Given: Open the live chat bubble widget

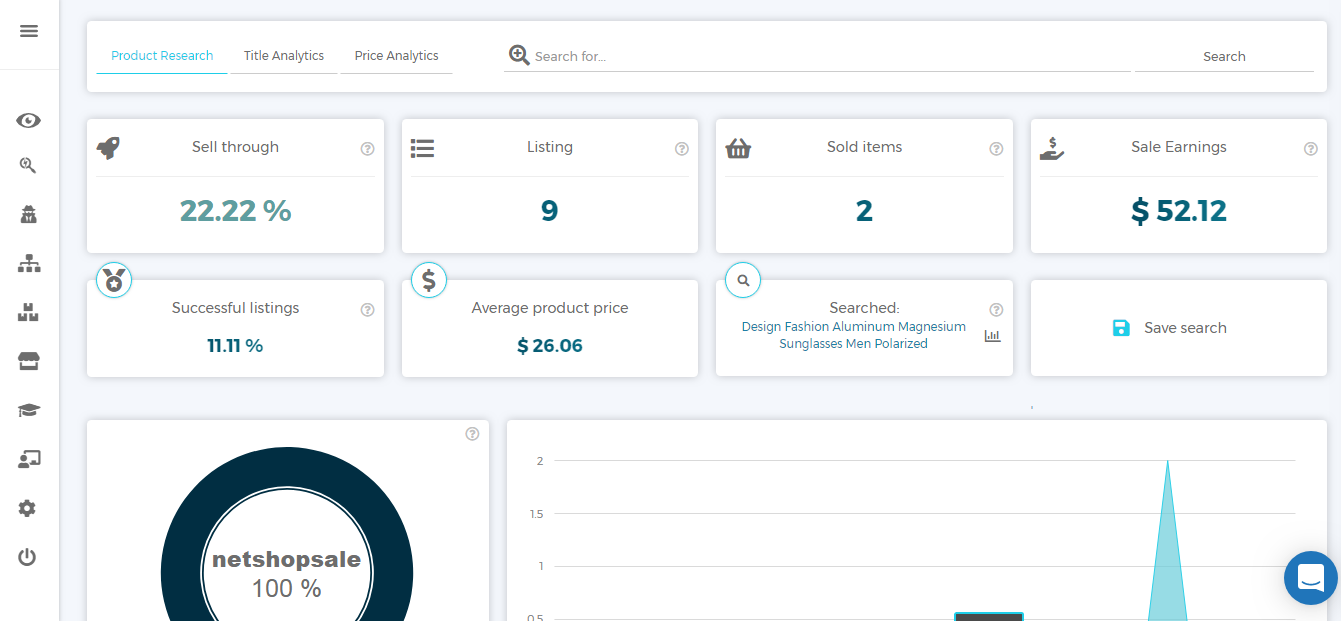Looking at the screenshot, I should 1310,578.
